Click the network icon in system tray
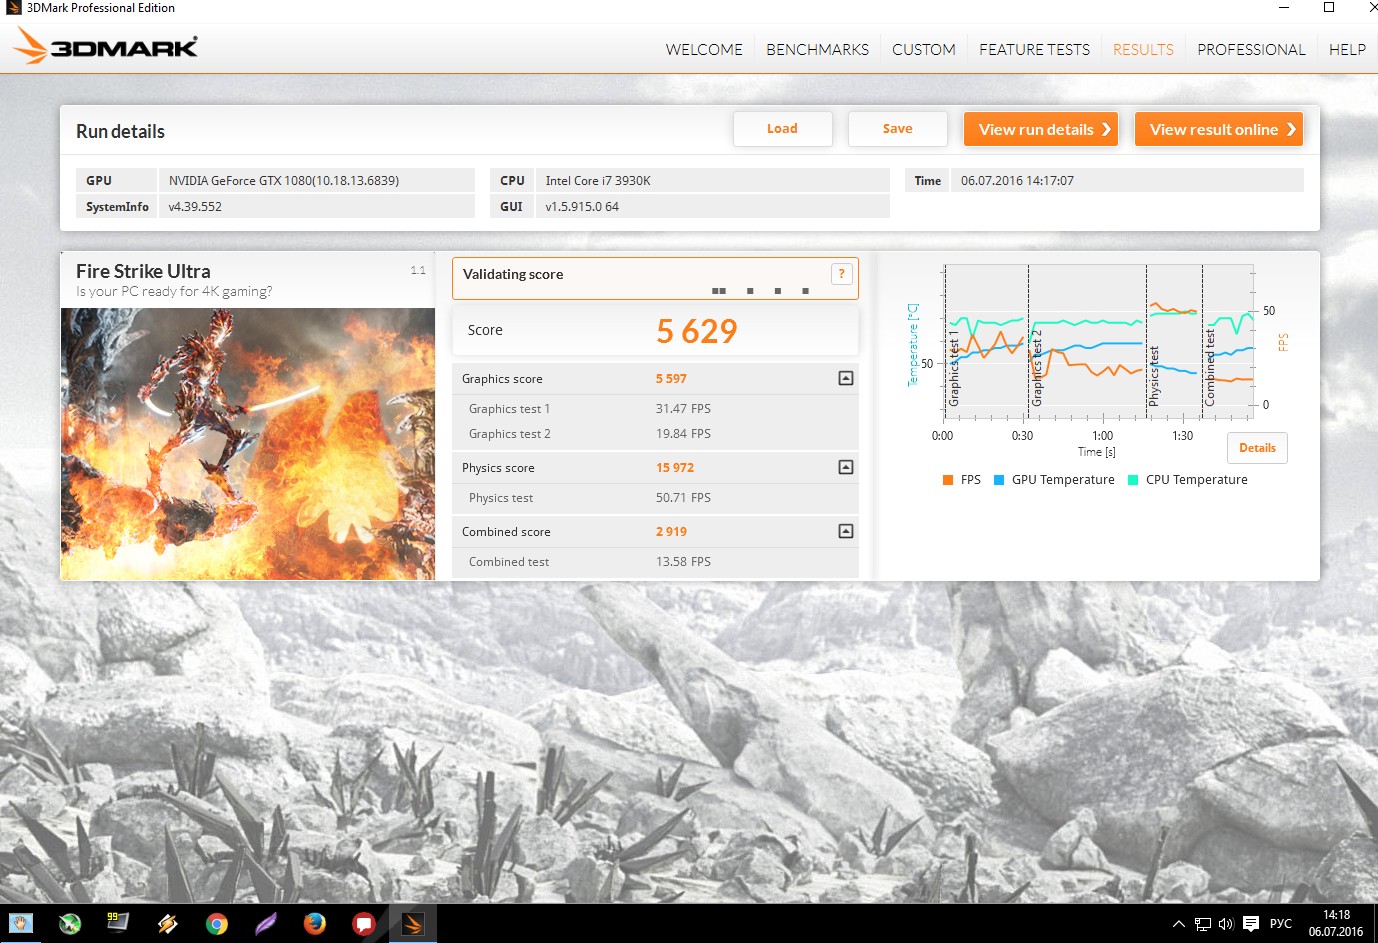 pyautogui.click(x=1203, y=924)
